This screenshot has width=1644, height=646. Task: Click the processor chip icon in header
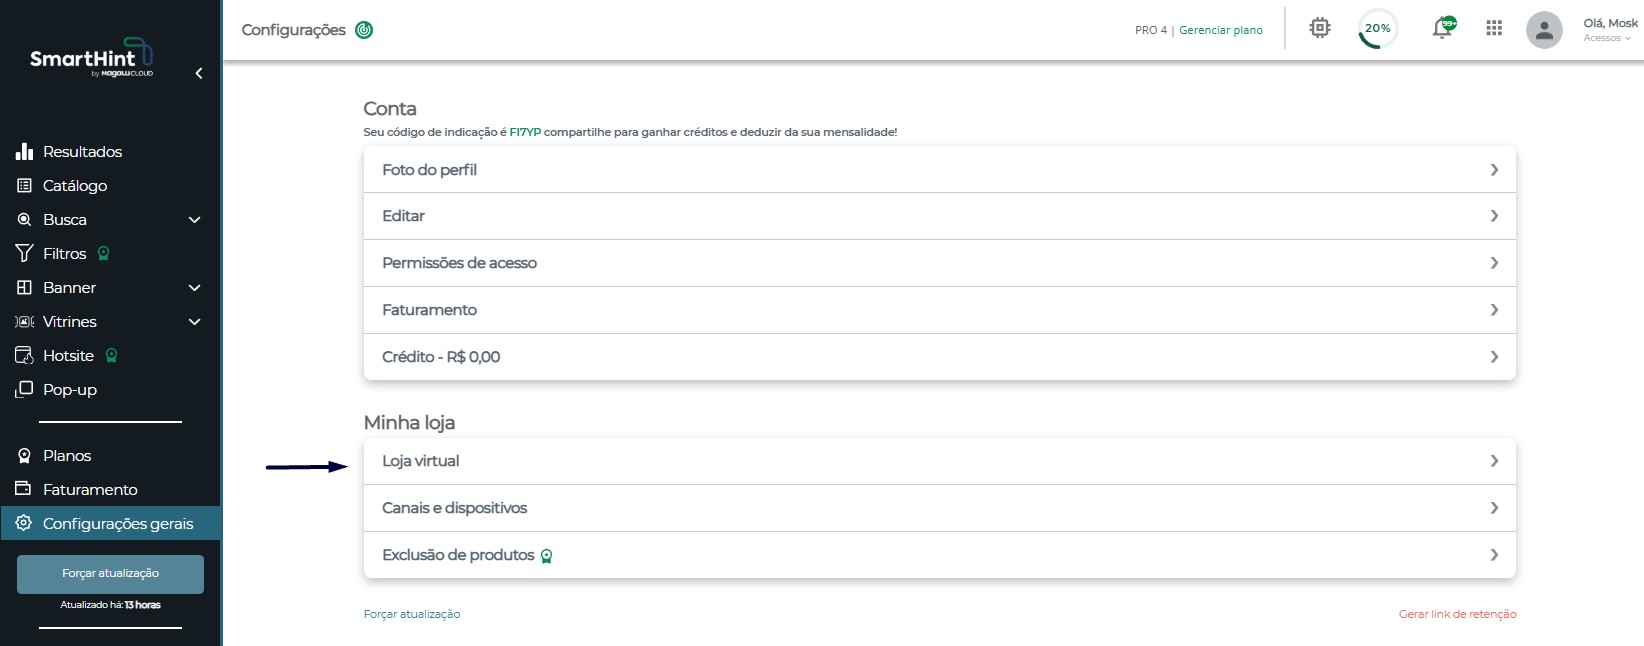click(x=1320, y=28)
